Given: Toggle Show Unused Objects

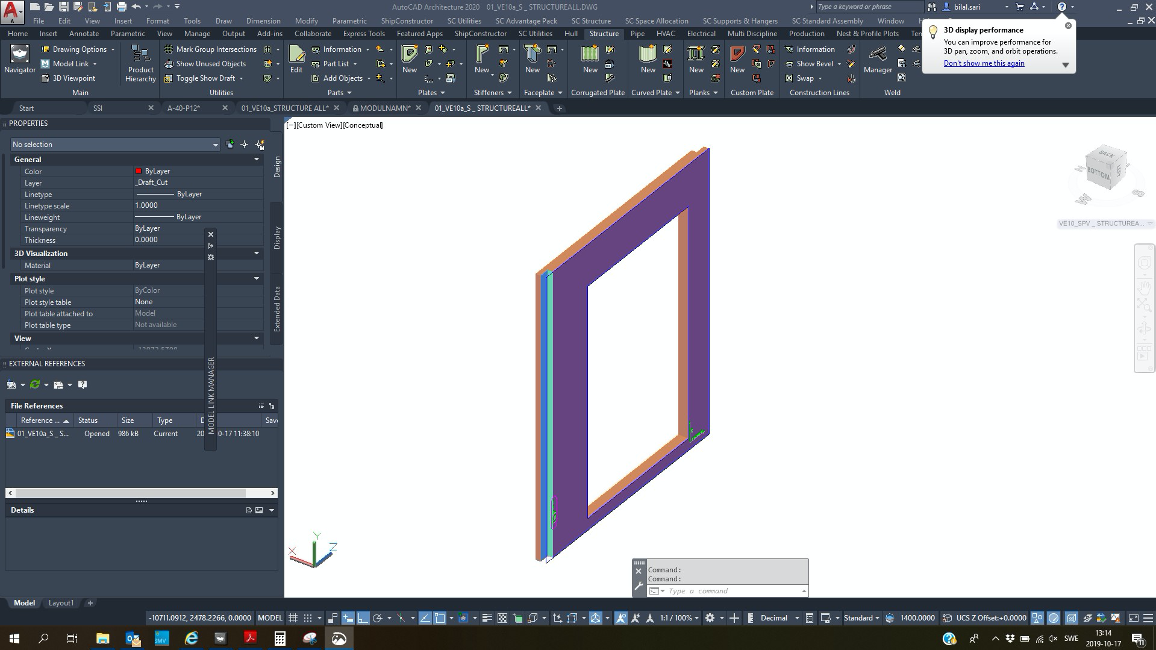Looking at the screenshot, I should tap(205, 64).
